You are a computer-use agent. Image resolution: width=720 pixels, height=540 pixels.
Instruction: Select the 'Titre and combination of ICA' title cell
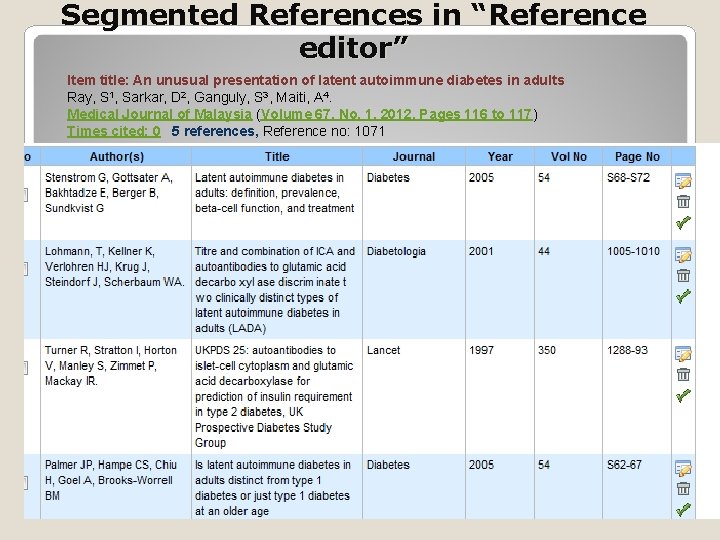click(x=277, y=289)
